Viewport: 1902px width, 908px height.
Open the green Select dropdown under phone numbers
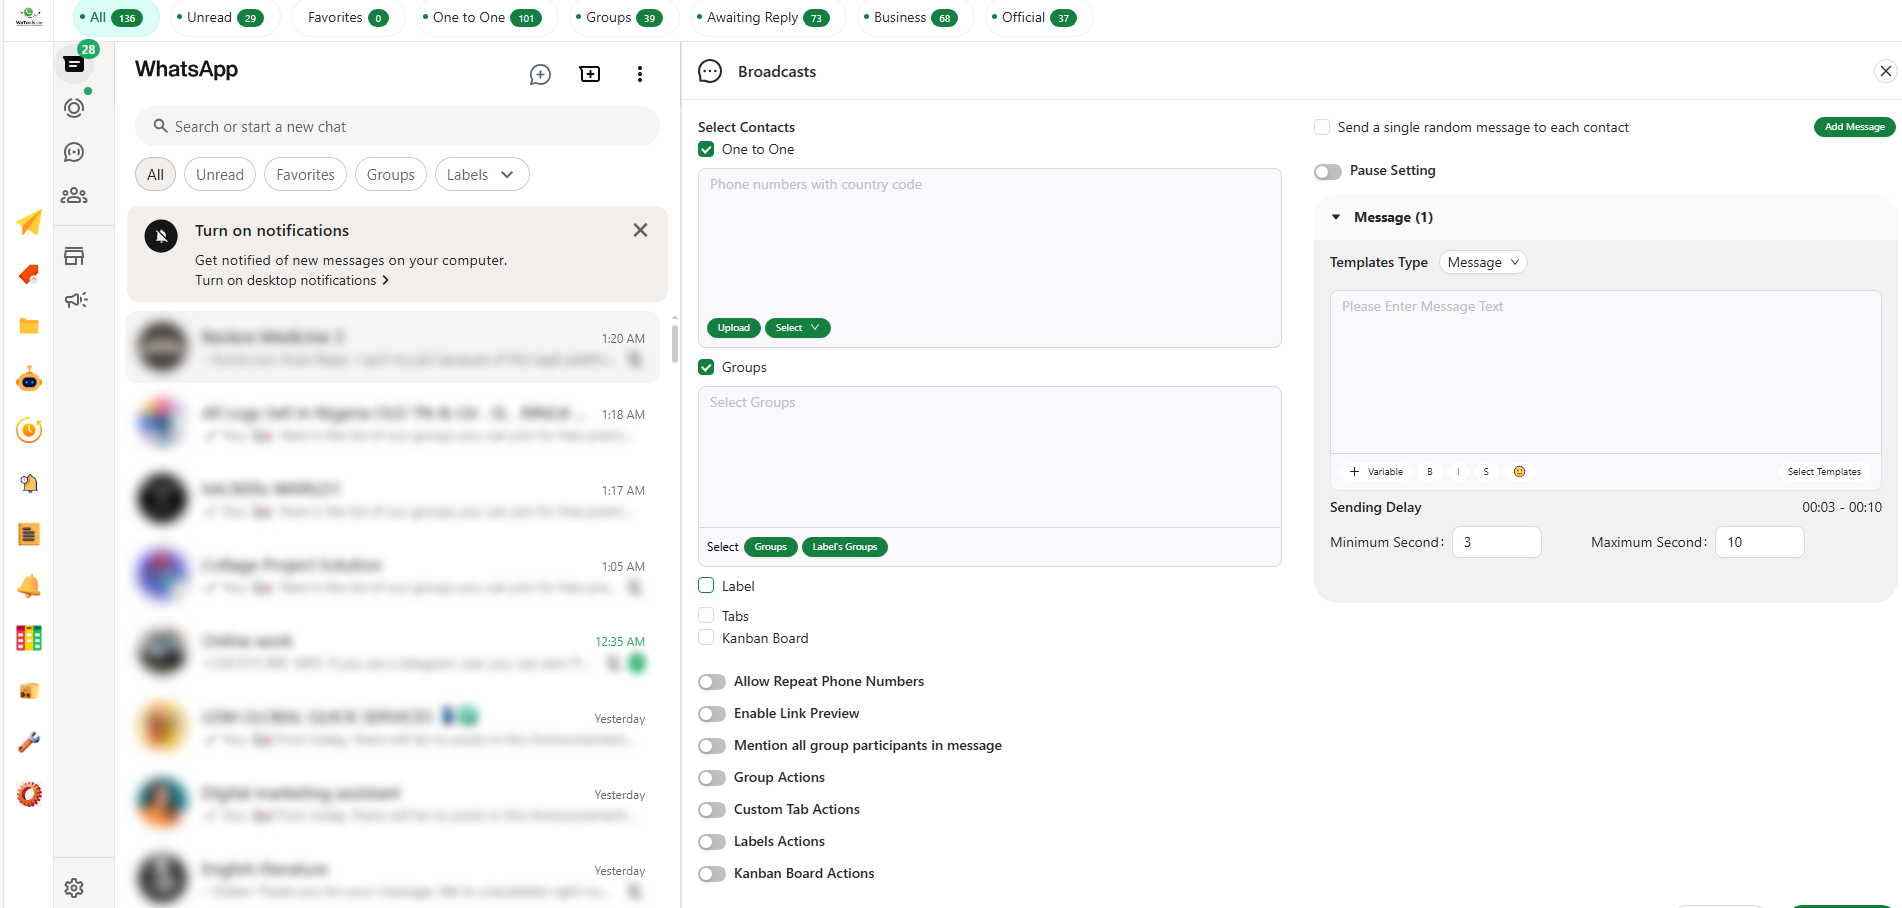click(797, 328)
